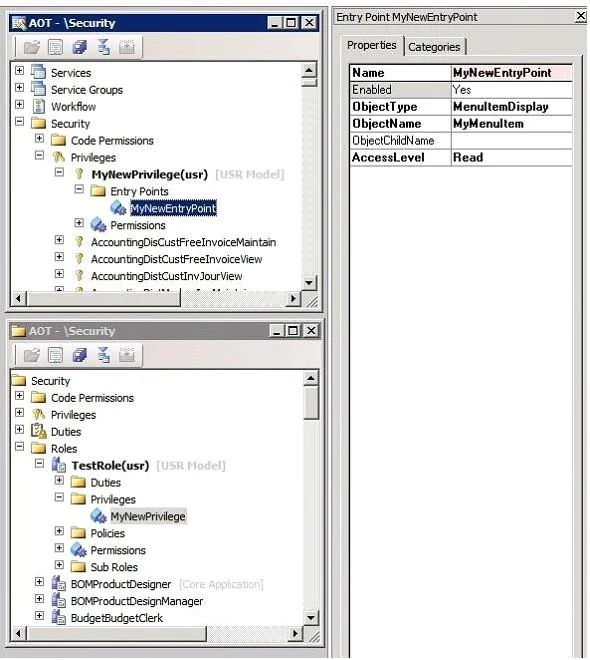Screen dimensions: 590x660
Task: Select the Properties tab
Action: (372, 45)
